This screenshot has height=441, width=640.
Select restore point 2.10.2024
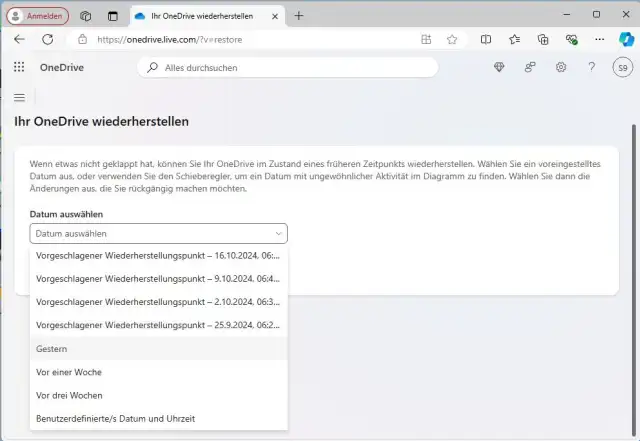click(158, 302)
